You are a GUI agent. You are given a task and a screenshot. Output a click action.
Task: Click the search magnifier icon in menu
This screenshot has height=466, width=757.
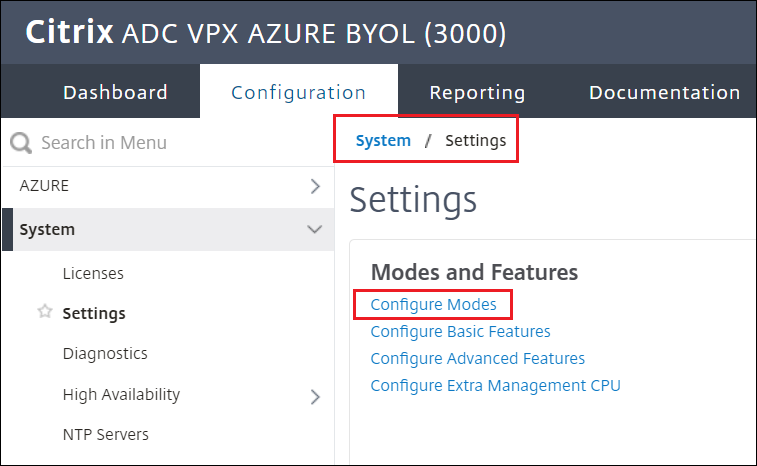coord(21,143)
